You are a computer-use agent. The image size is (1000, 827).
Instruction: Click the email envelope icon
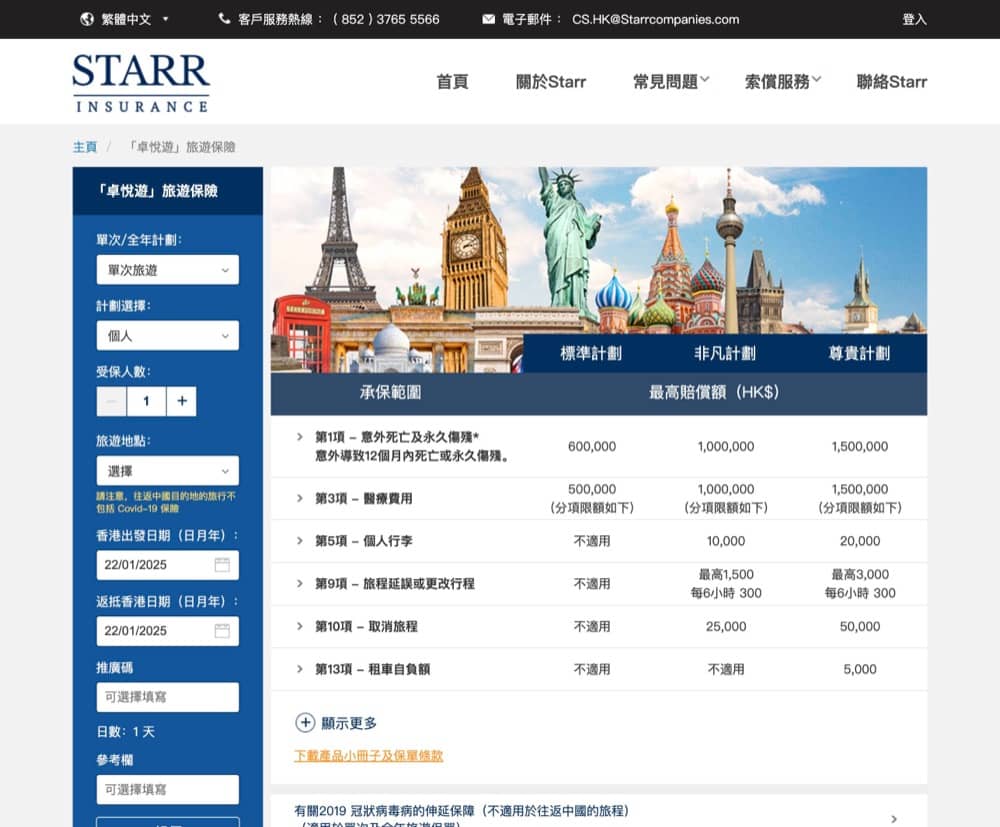[489, 19]
